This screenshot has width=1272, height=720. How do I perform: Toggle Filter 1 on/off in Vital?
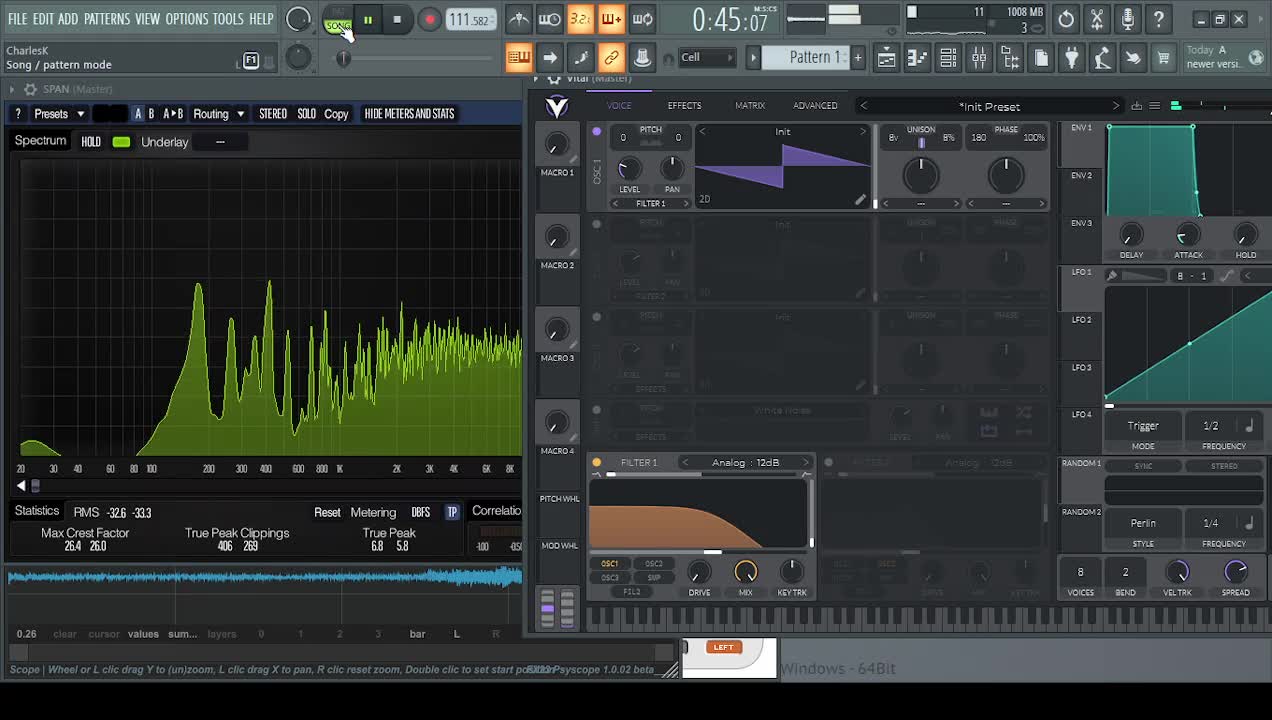pos(597,462)
